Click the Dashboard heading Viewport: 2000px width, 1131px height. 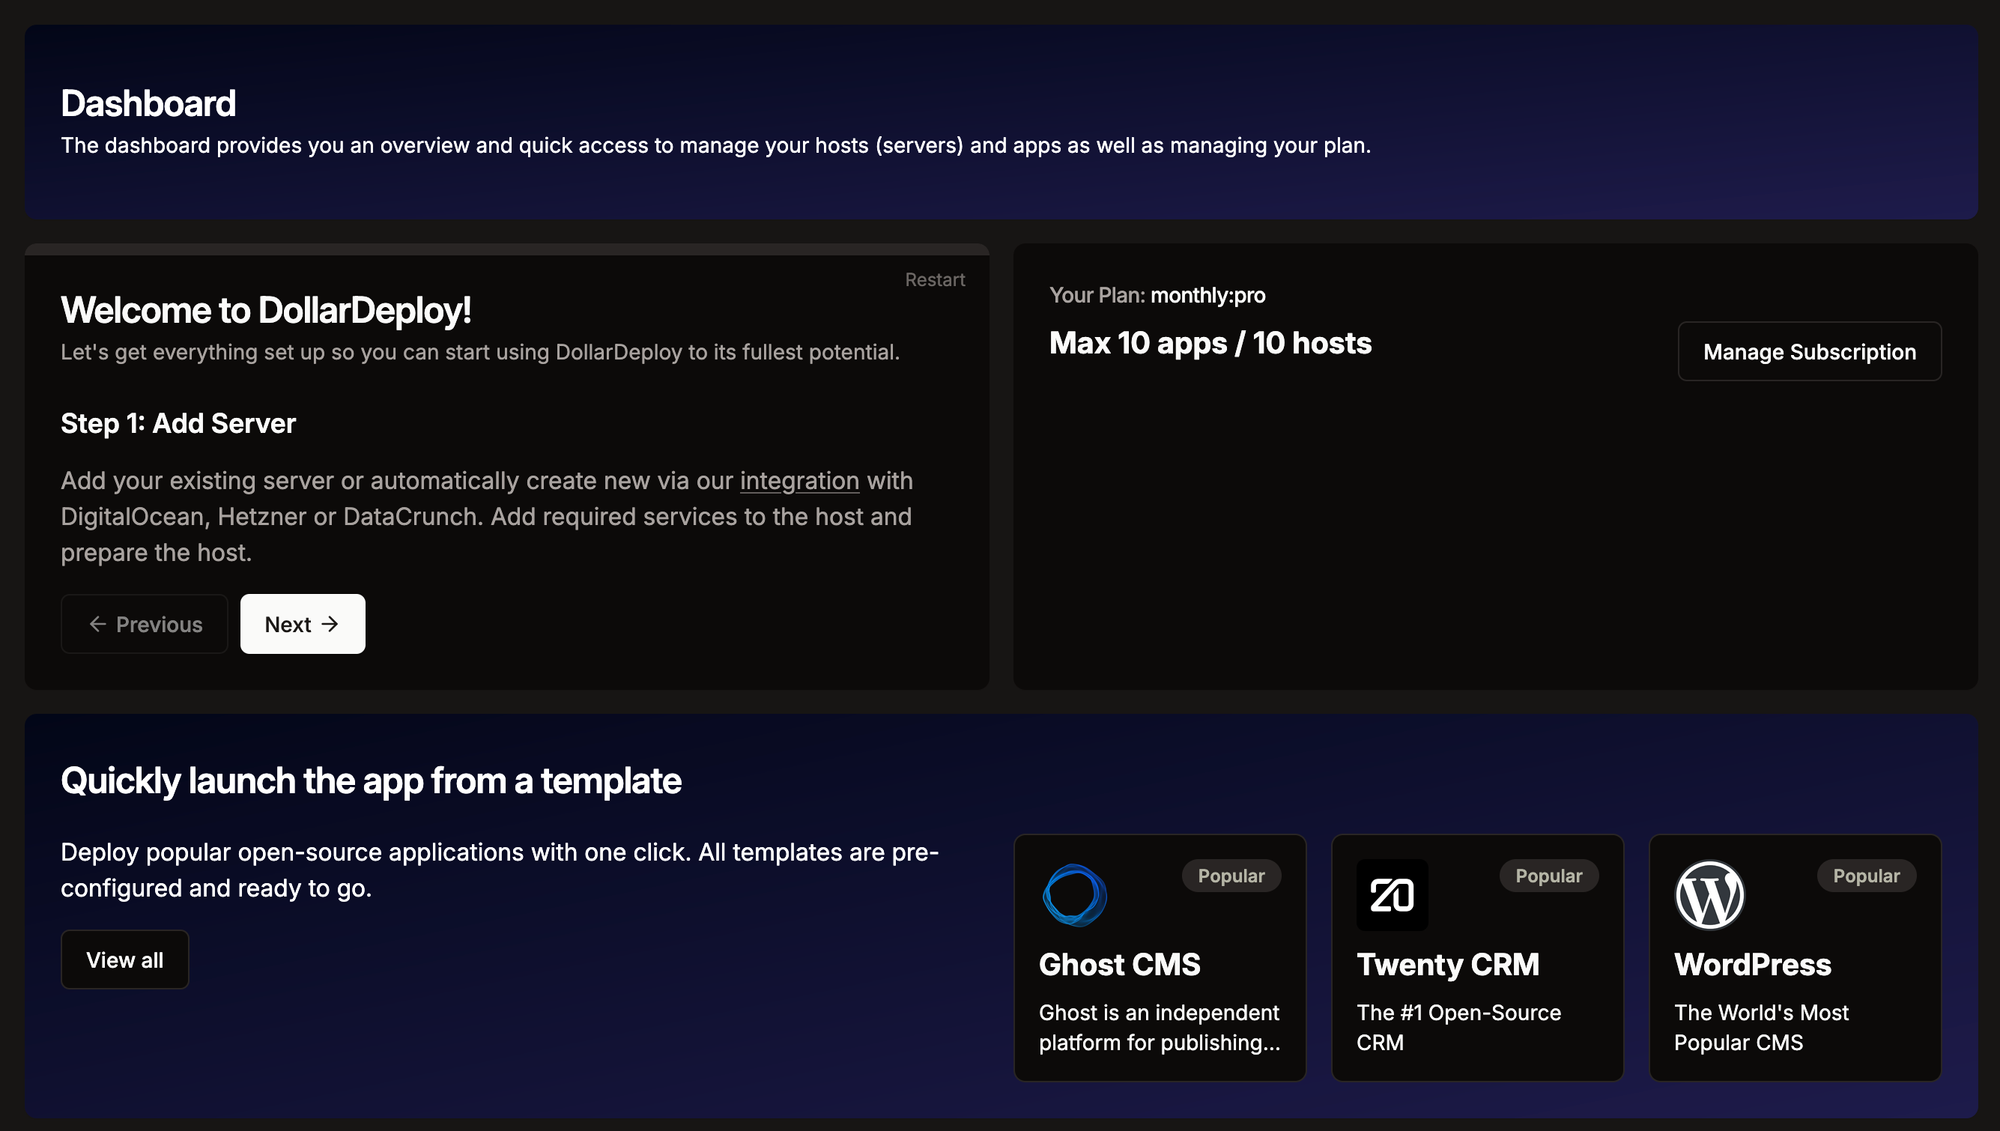click(x=149, y=103)
